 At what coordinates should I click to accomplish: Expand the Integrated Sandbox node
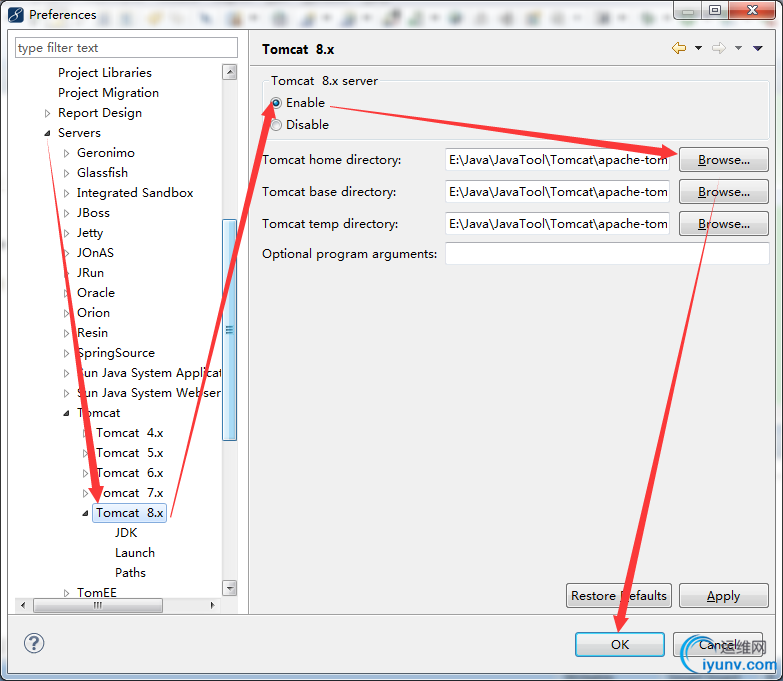click(66, 193)
